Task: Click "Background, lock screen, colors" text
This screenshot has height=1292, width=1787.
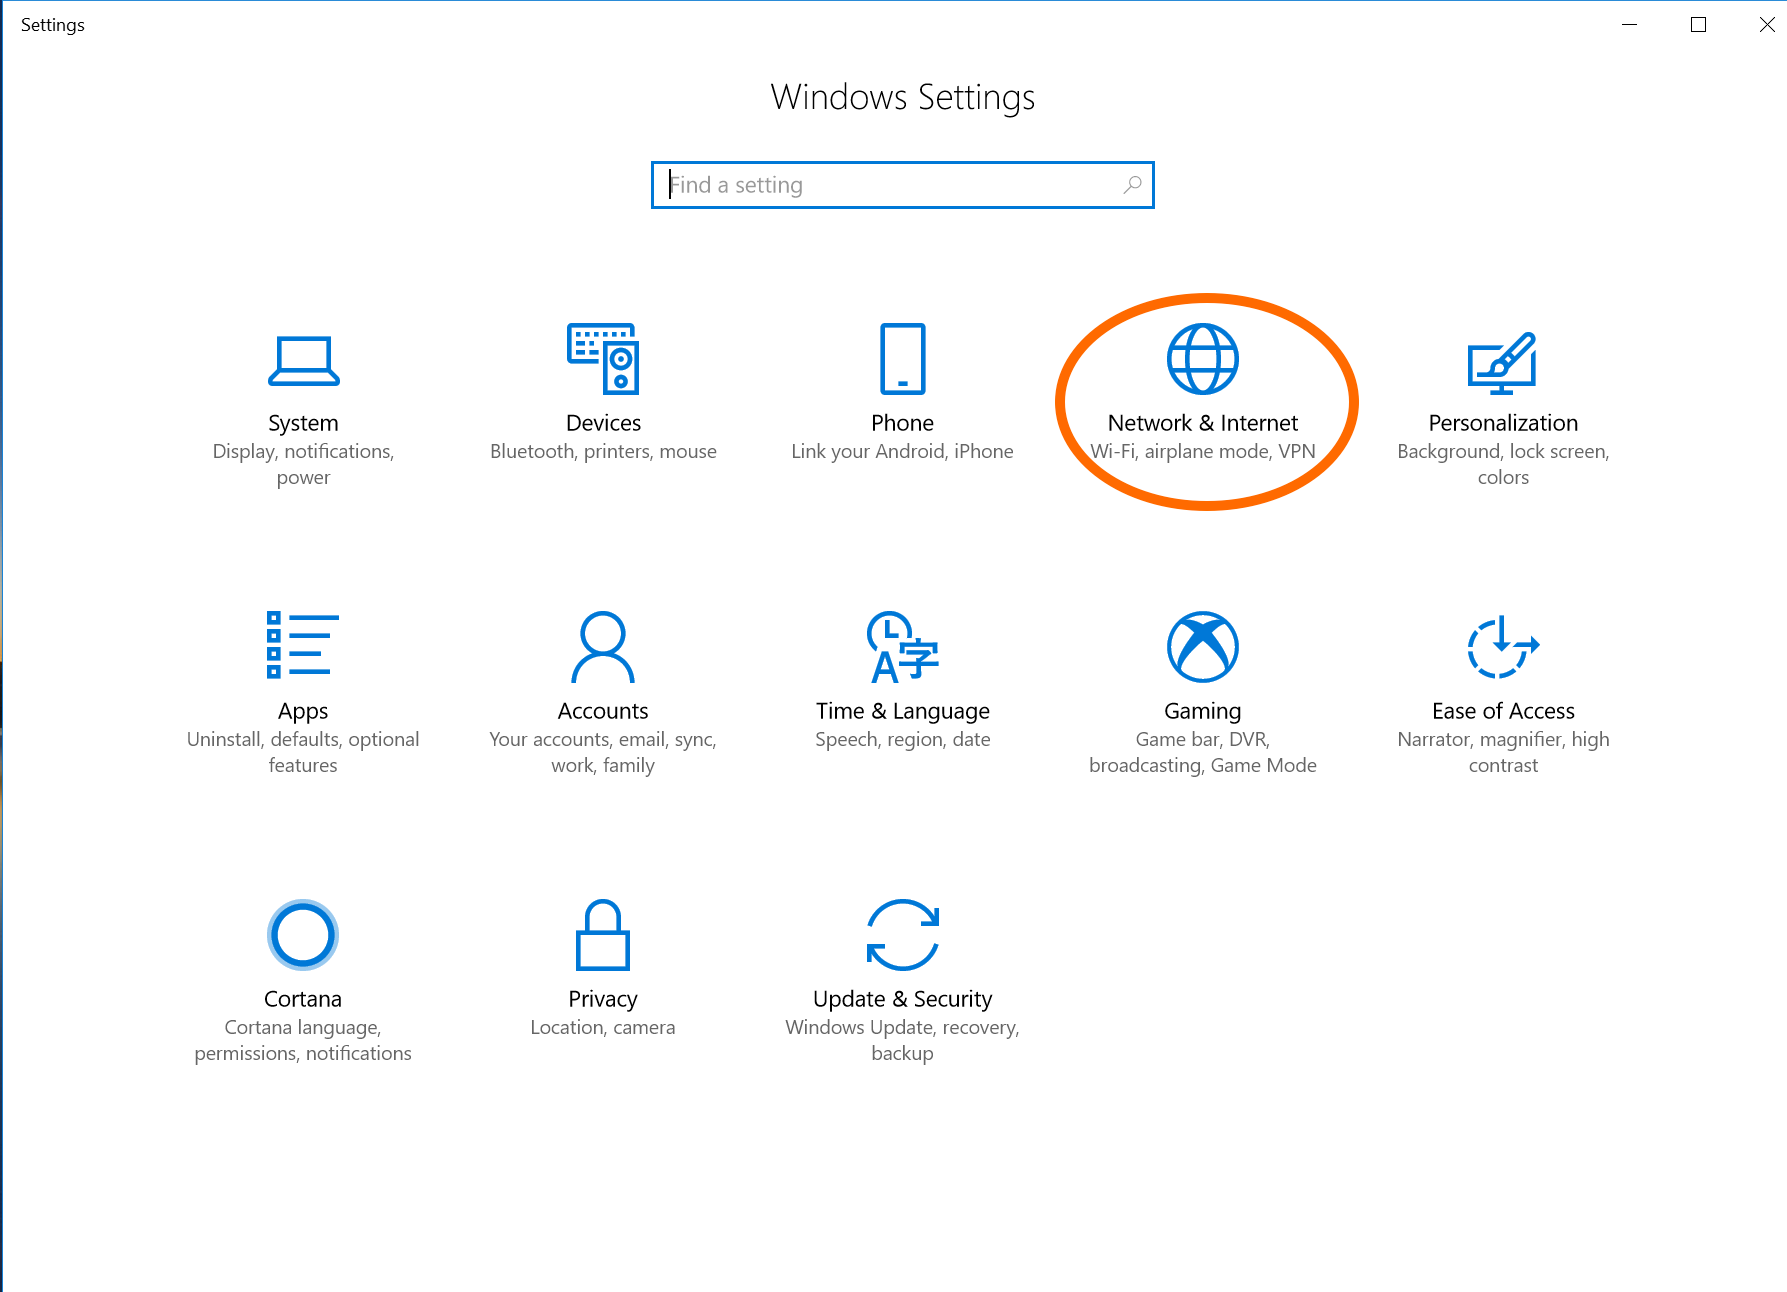Action: click(x=1503, y=464)
